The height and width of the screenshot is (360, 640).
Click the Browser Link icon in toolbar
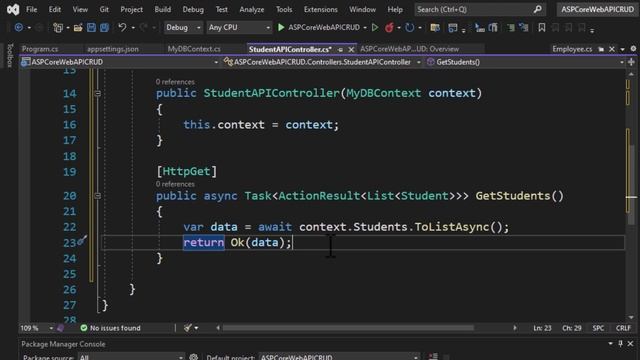coord(435,27)
